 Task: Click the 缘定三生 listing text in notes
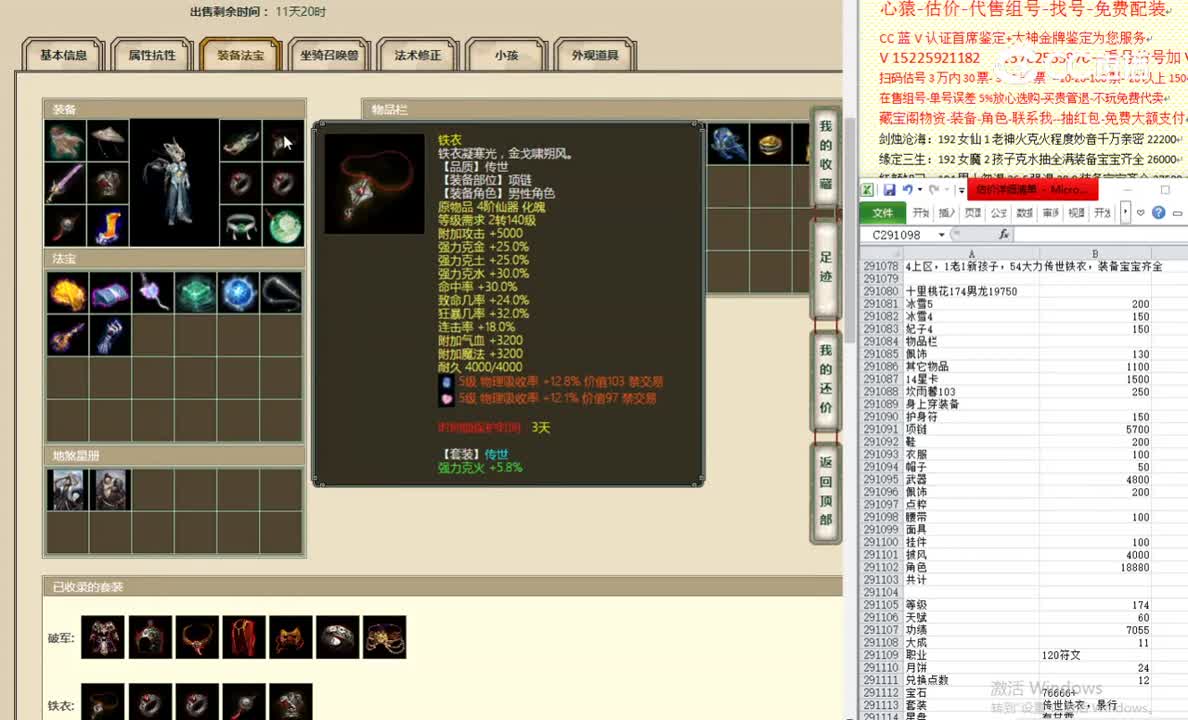click(x=1030, y=159)
